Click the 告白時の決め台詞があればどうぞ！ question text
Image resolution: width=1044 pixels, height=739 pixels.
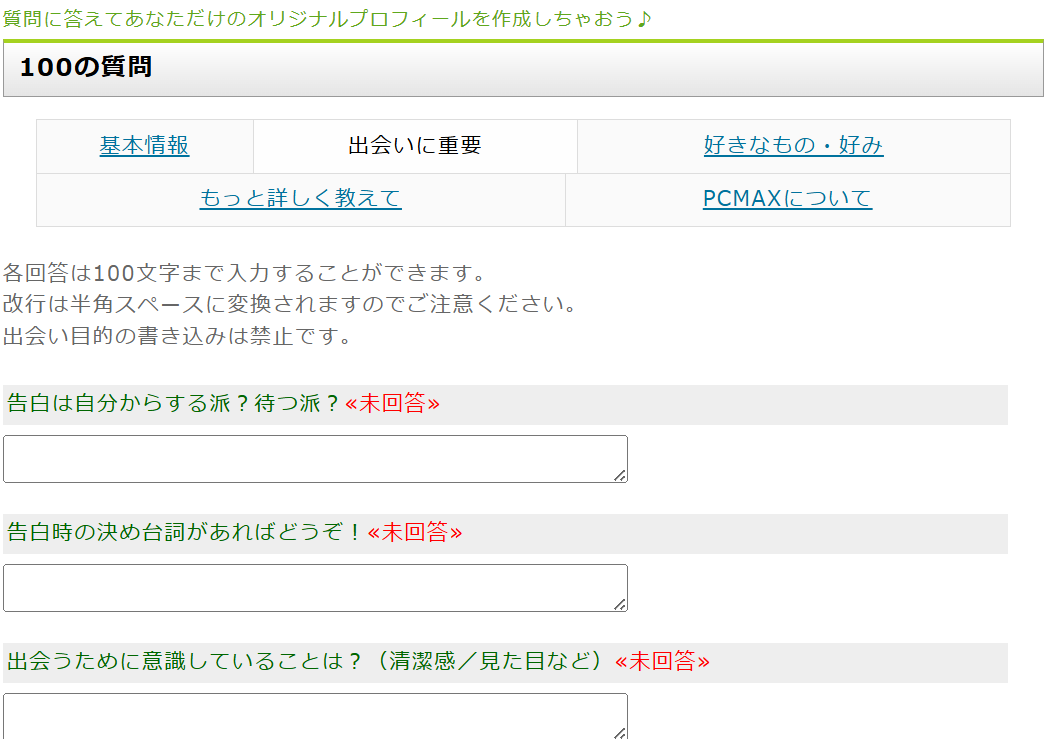coord(185,533)
